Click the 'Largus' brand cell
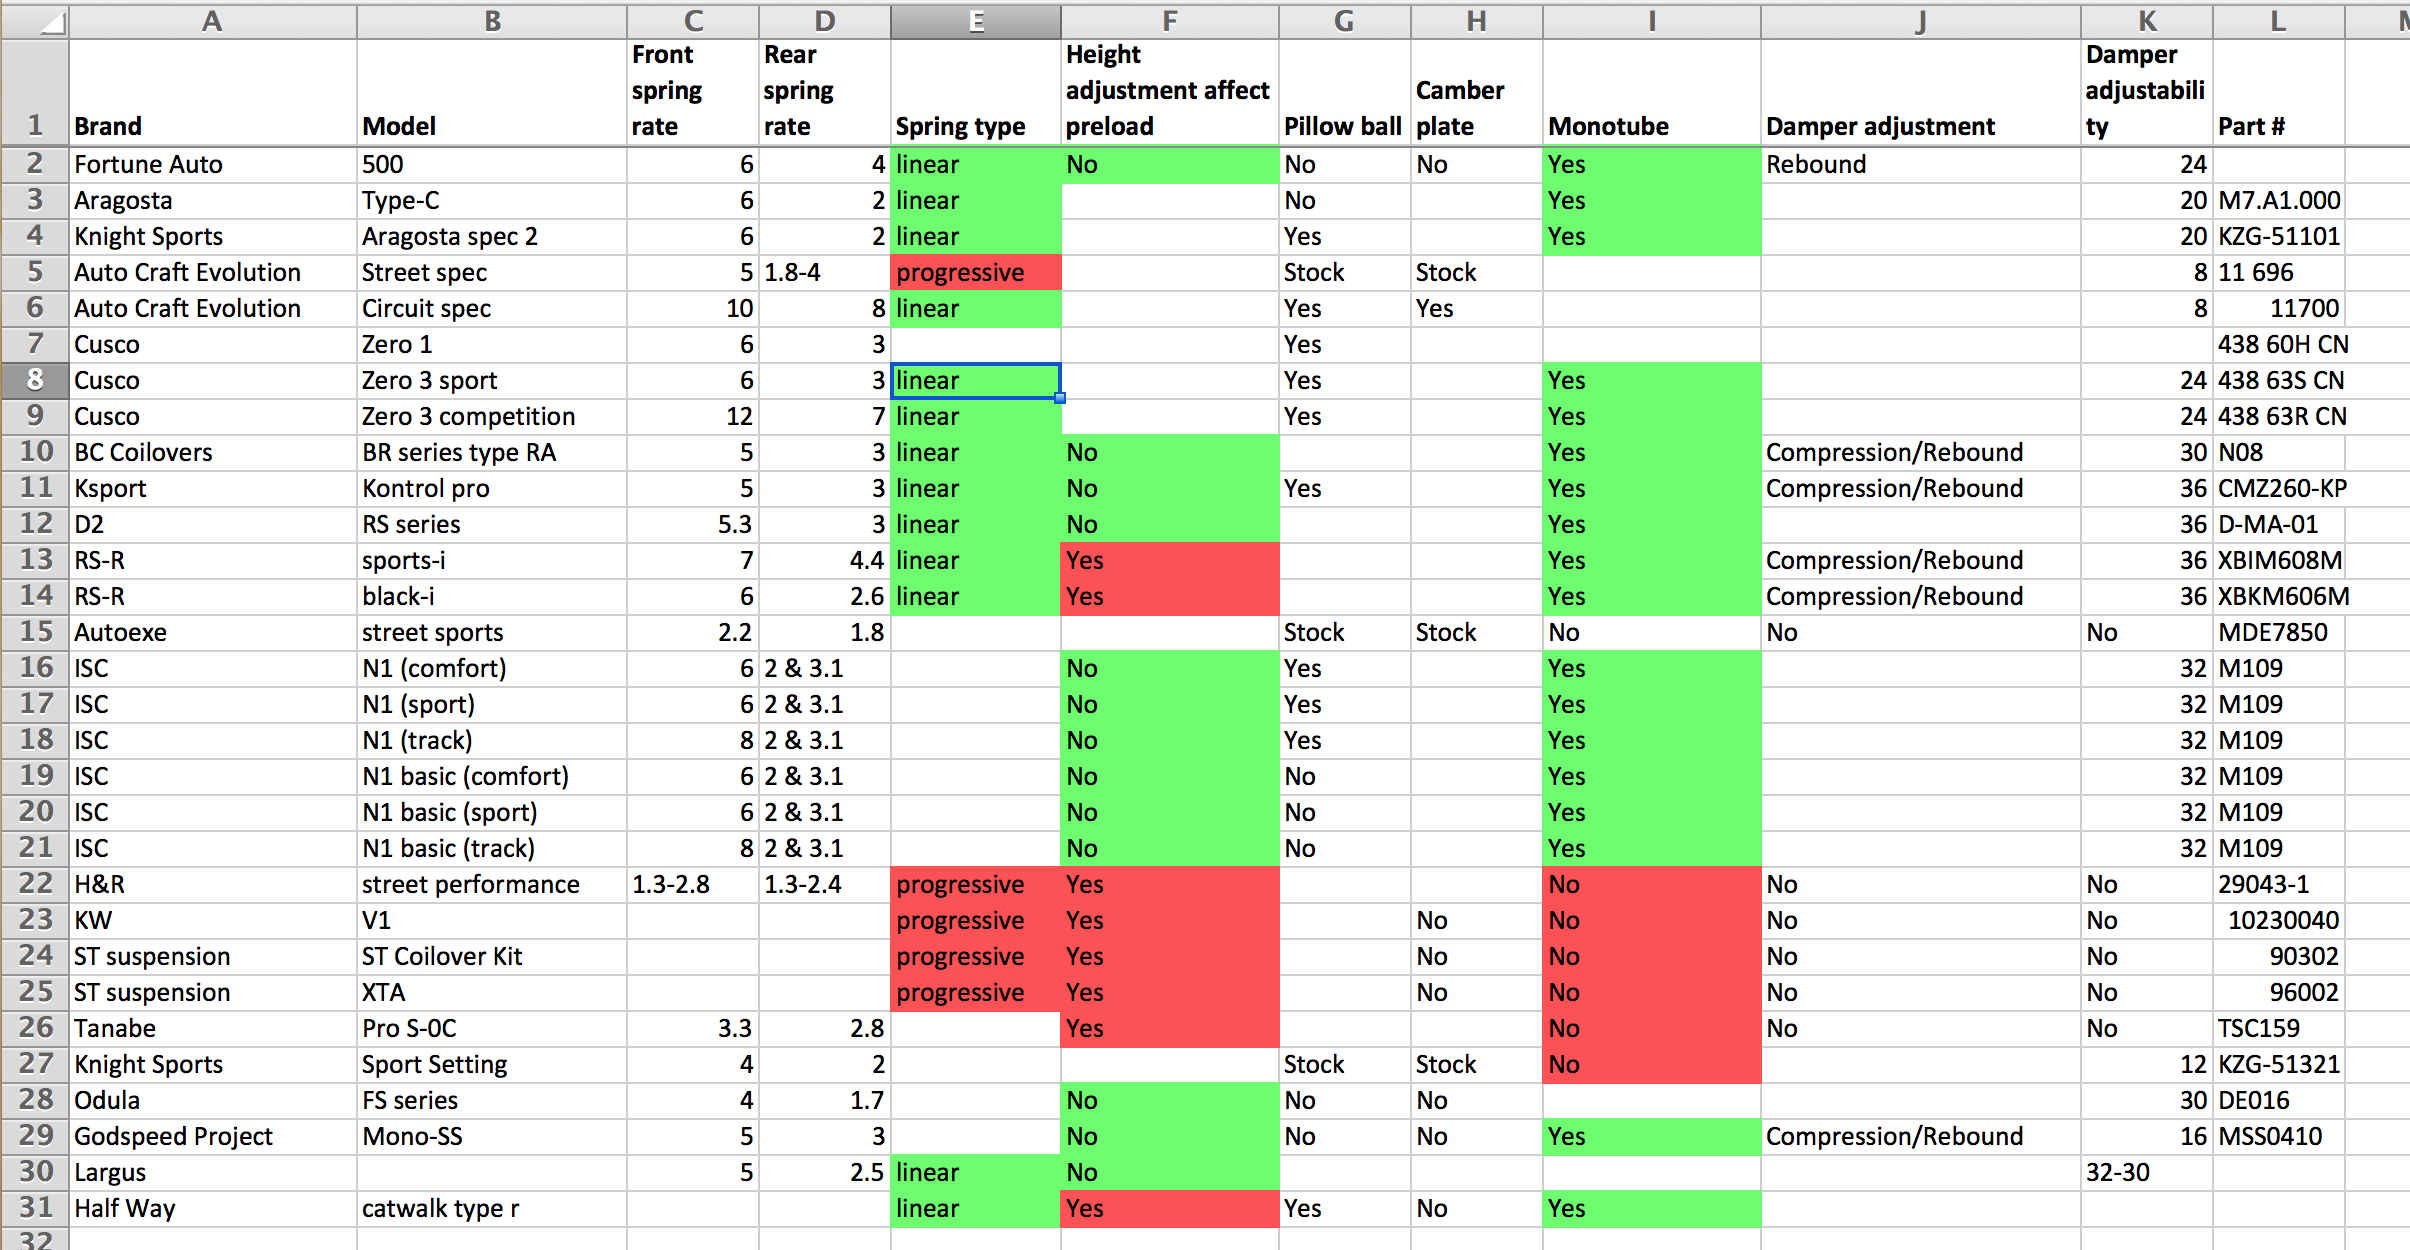The image size is (2410, 1250). point(212,1172)
